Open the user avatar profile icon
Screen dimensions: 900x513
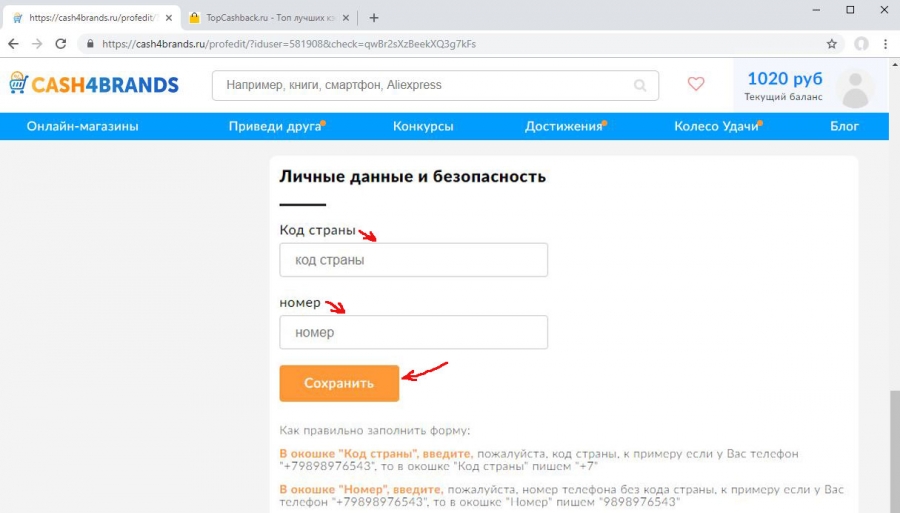tap(855, 90)
